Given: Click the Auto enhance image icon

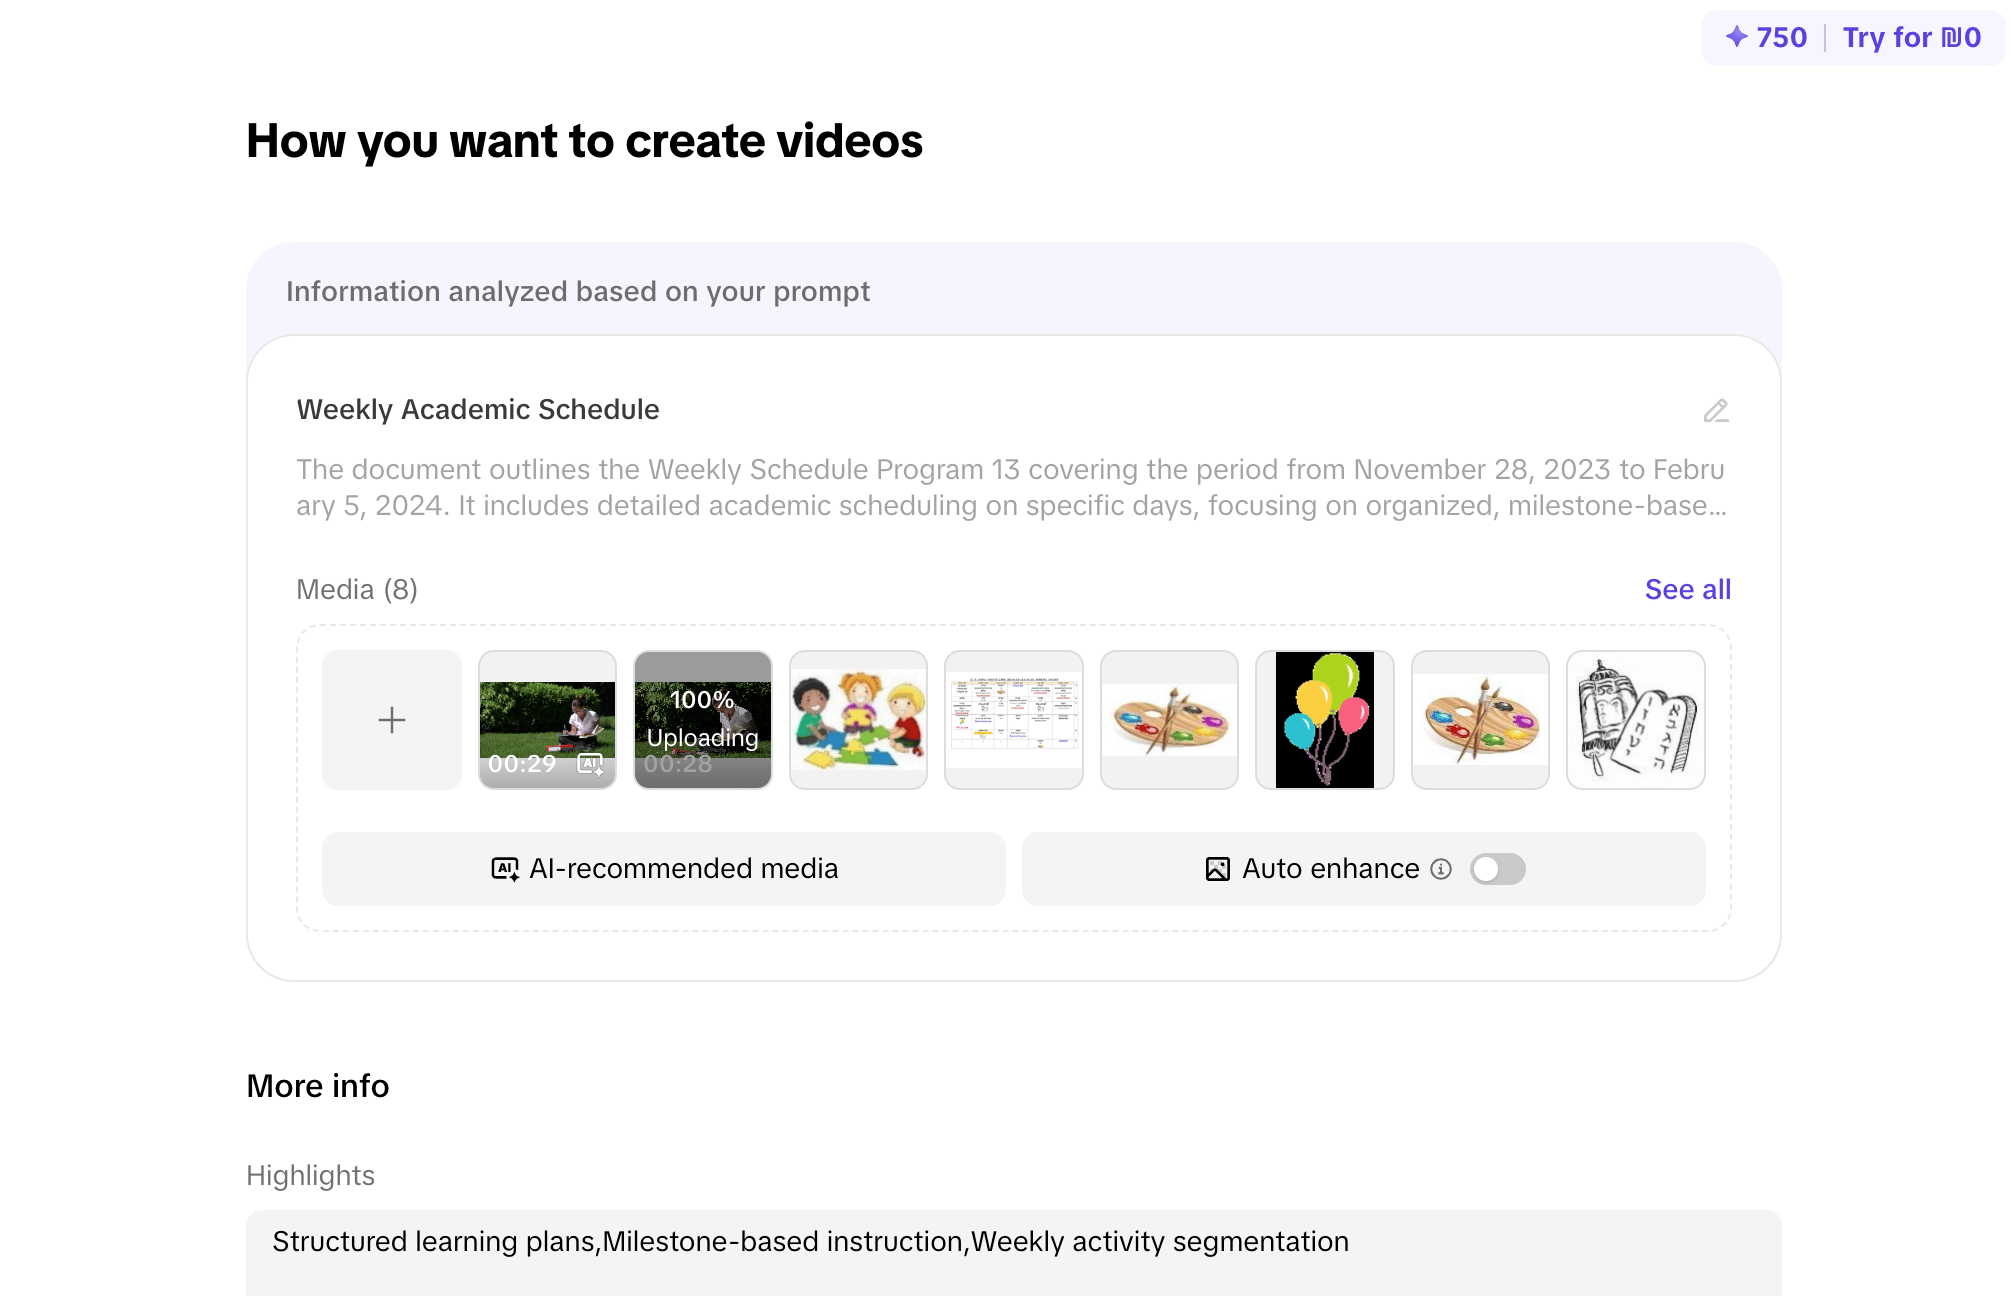Looking at the screenshot, I should click(1217, 869).
